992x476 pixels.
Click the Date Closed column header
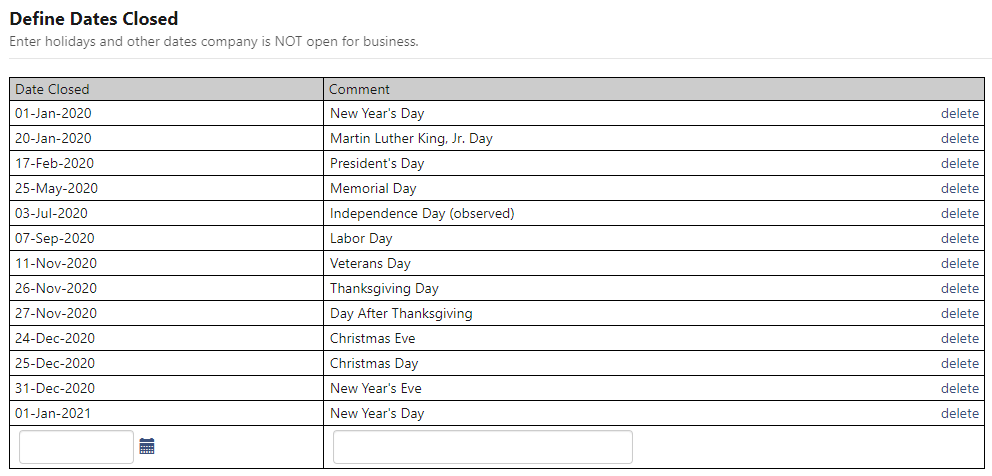coord(52,89)
